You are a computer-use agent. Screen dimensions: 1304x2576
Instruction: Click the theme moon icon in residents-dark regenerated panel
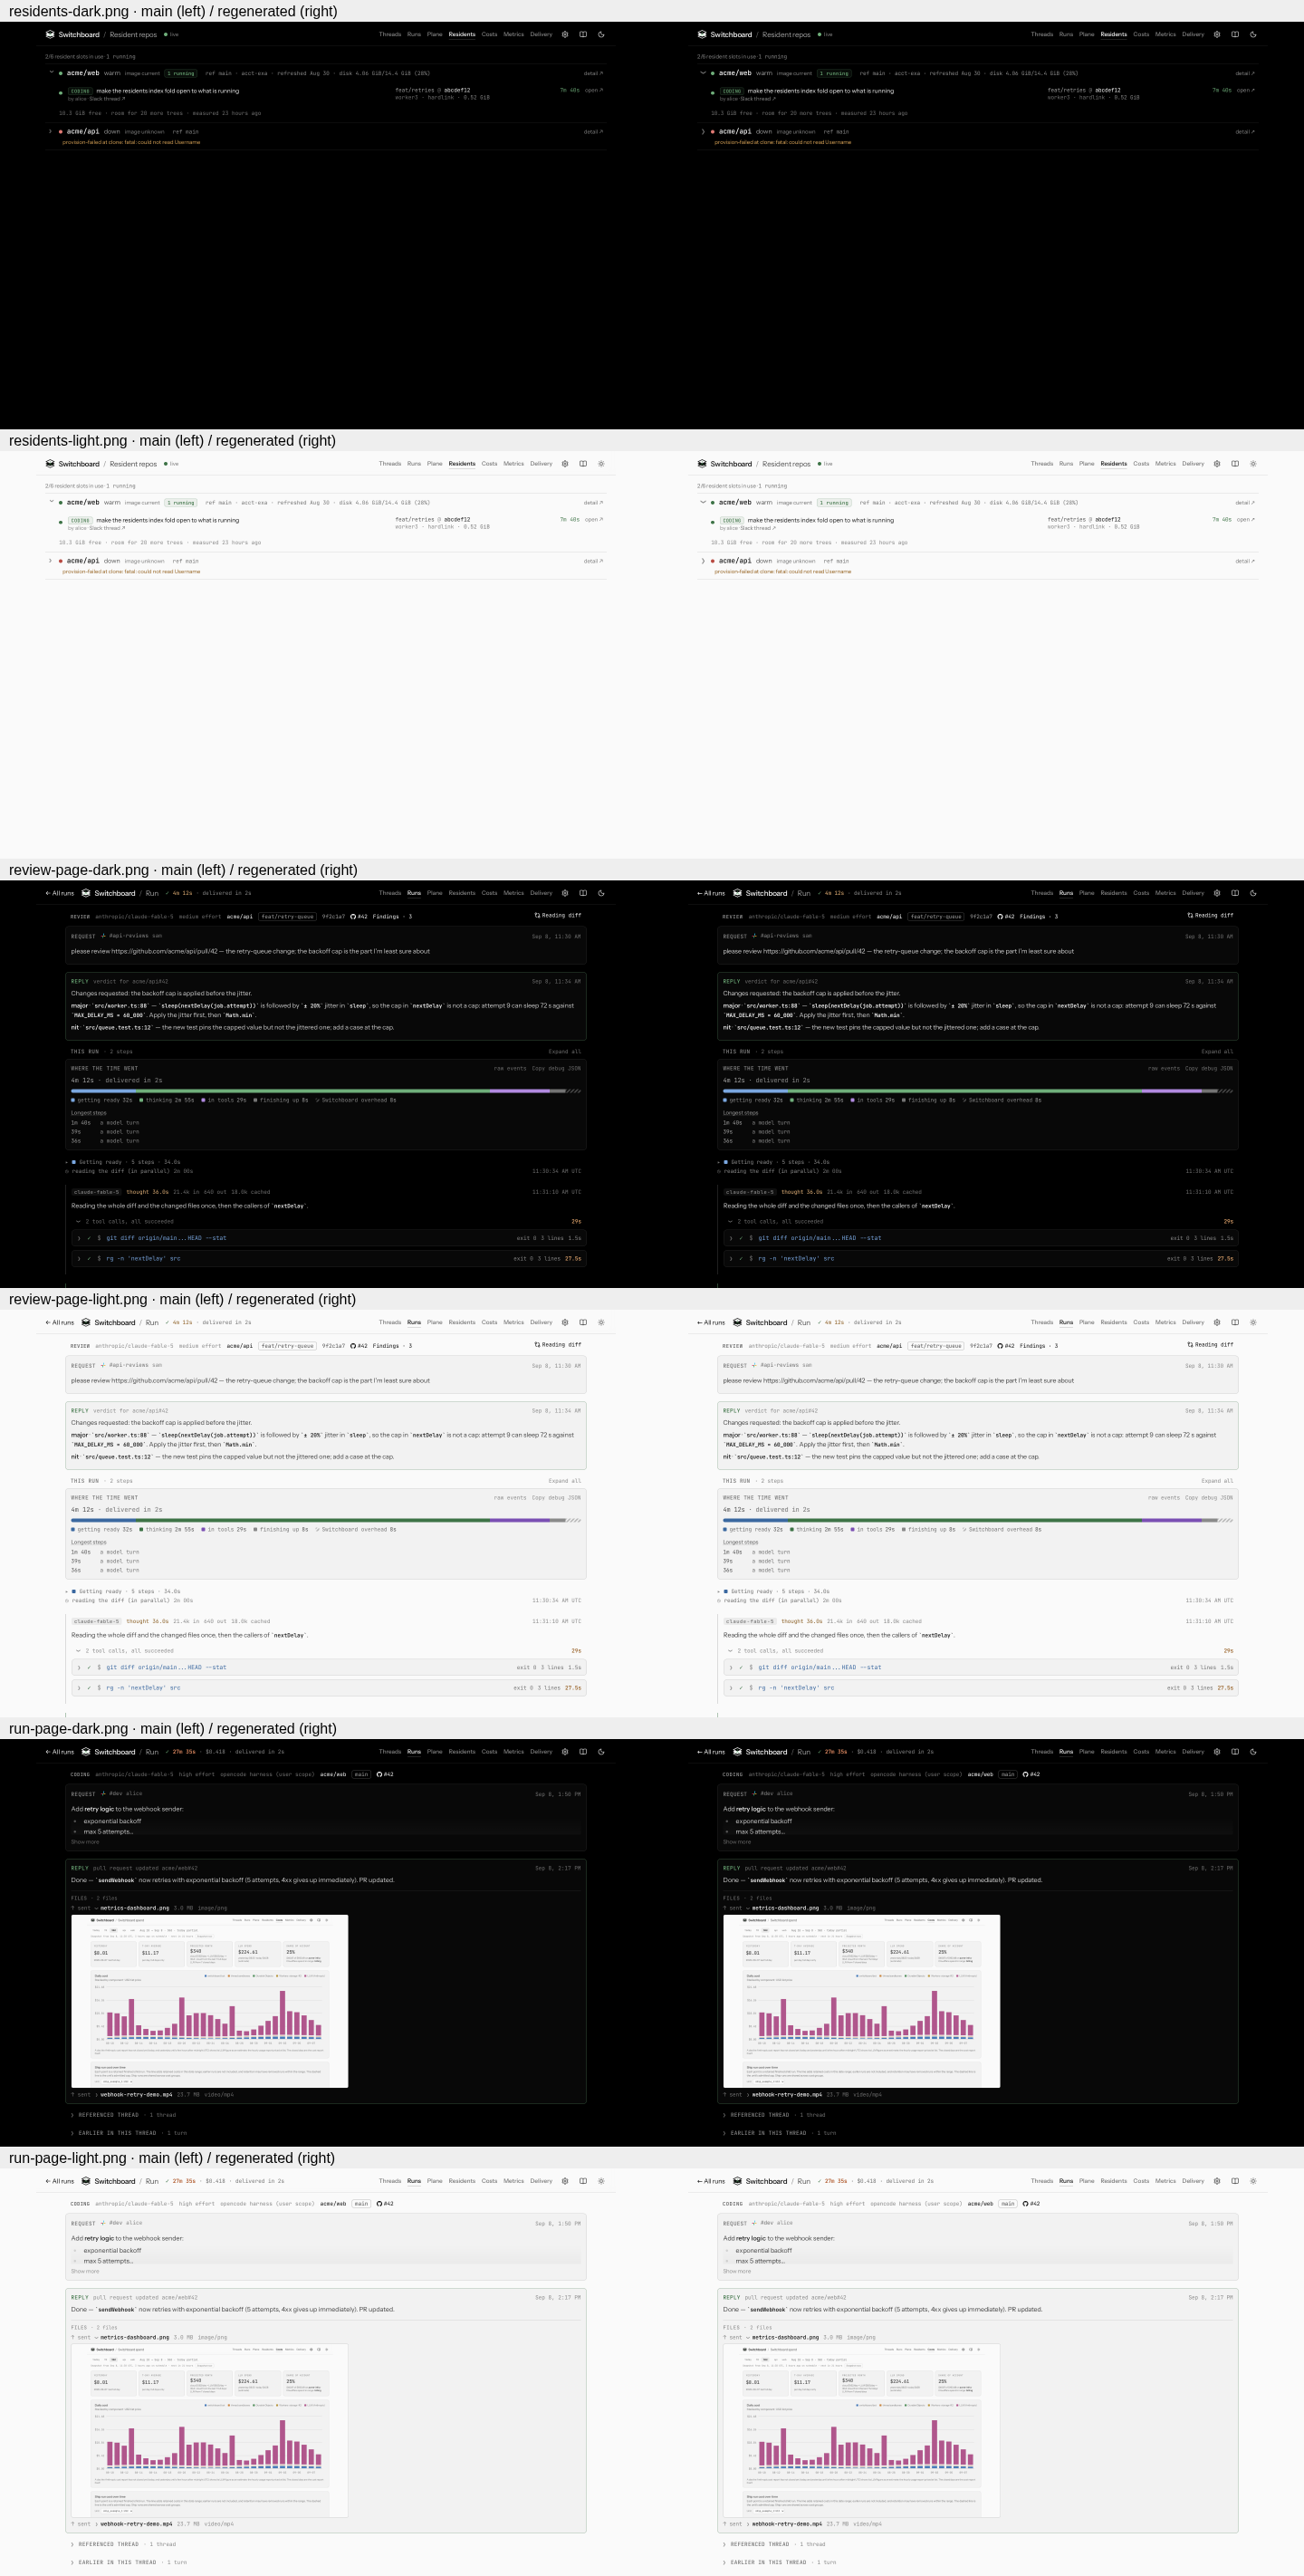(x=1253, y=34)
